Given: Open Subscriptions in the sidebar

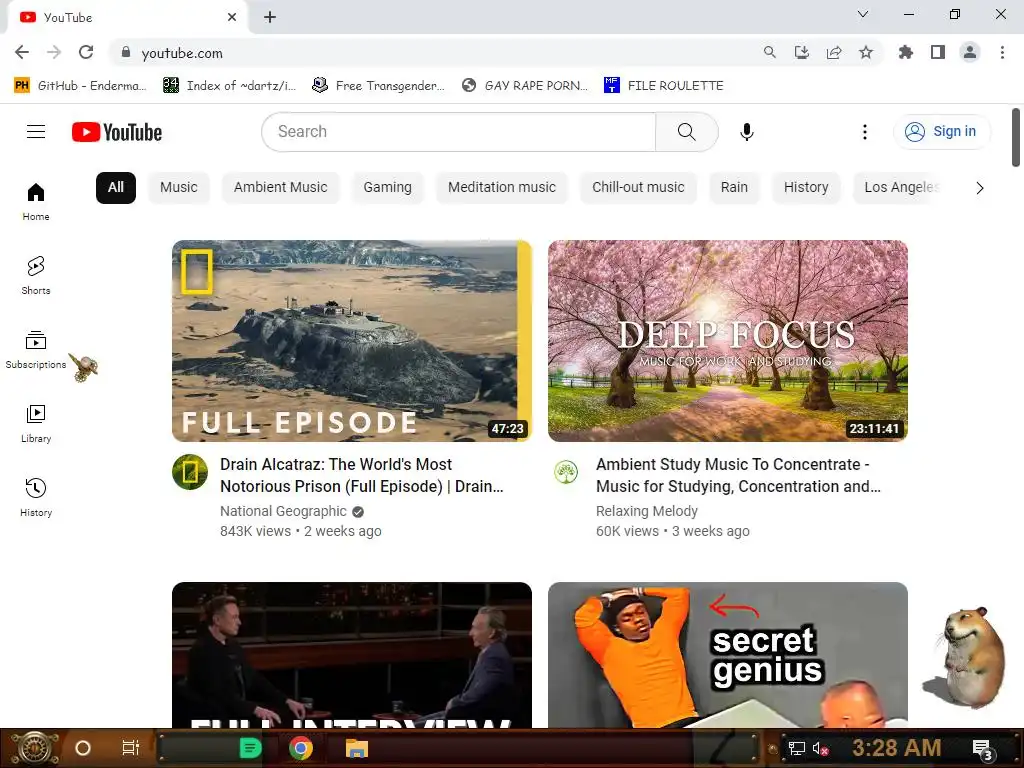Looking at the screenshot, I should (x=36, y=350).
